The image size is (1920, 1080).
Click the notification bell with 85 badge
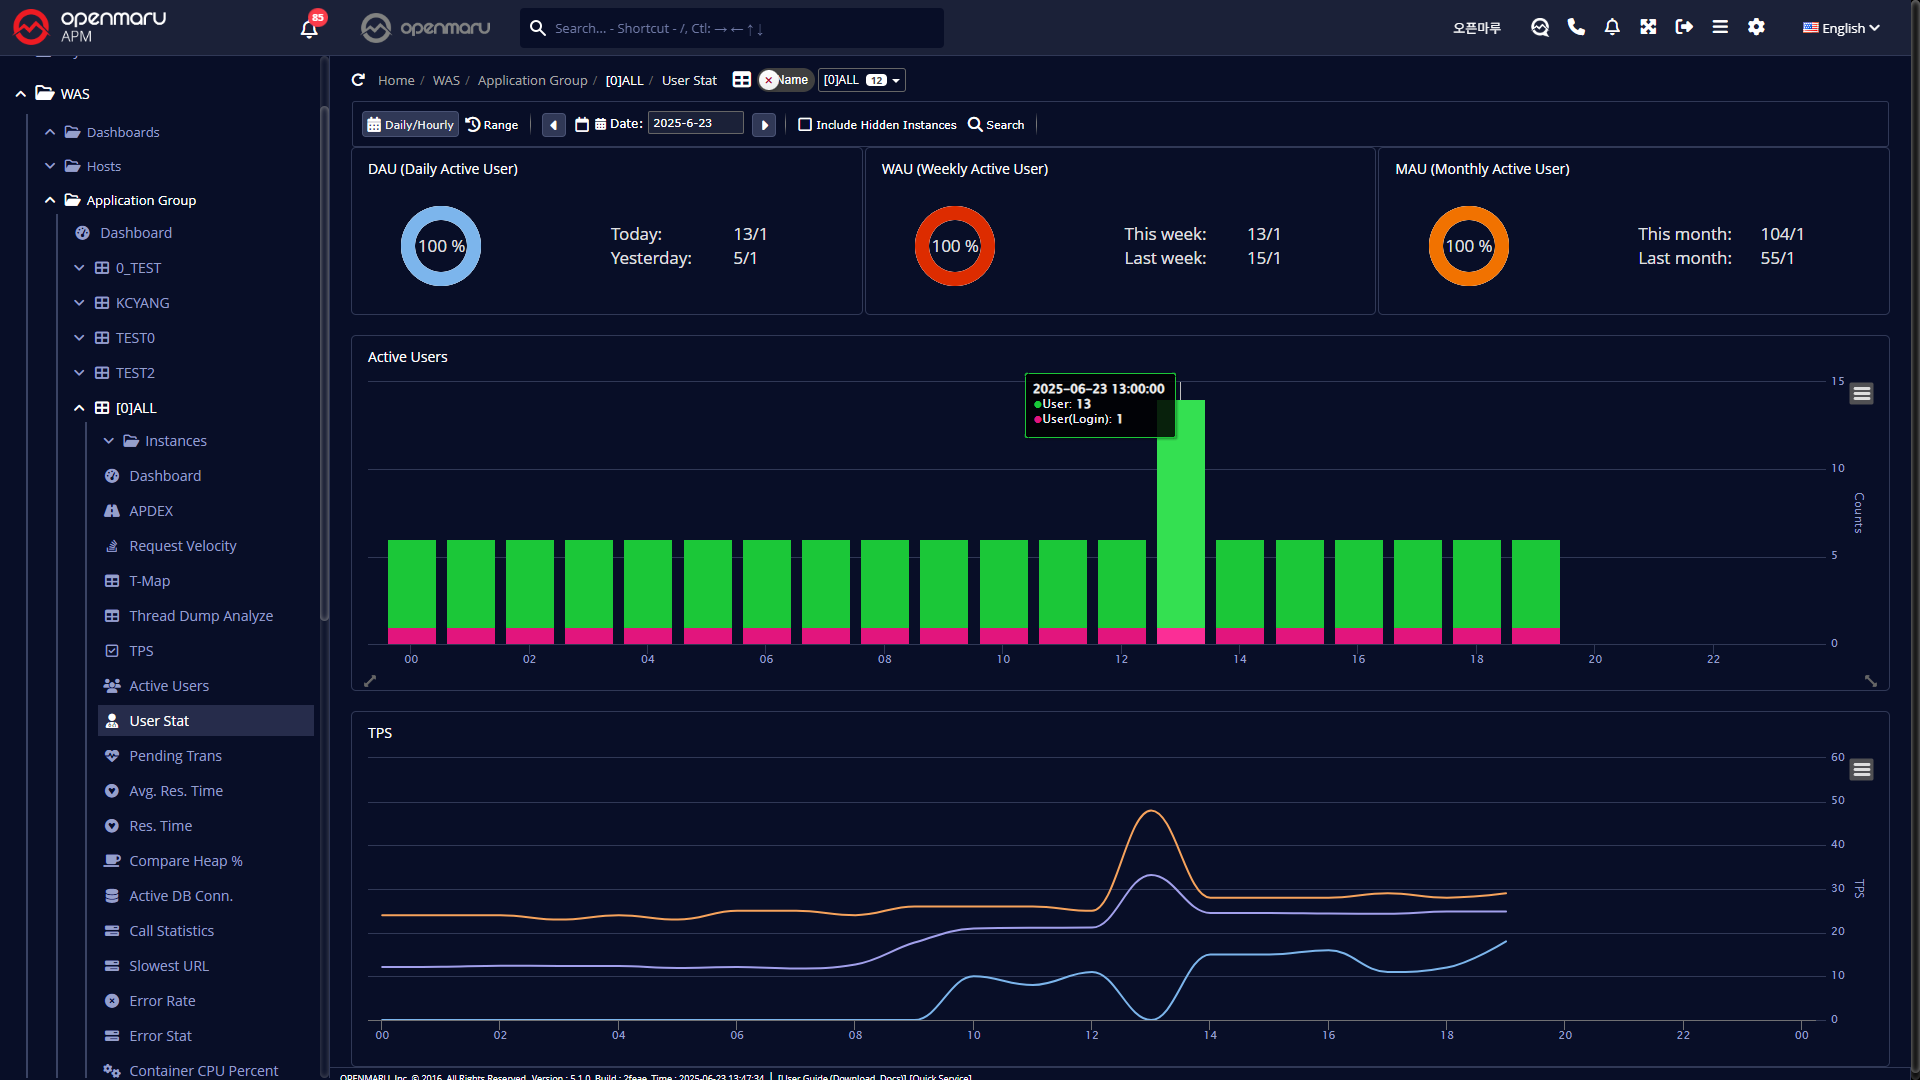pyautogui.click(x=309, y=28)
